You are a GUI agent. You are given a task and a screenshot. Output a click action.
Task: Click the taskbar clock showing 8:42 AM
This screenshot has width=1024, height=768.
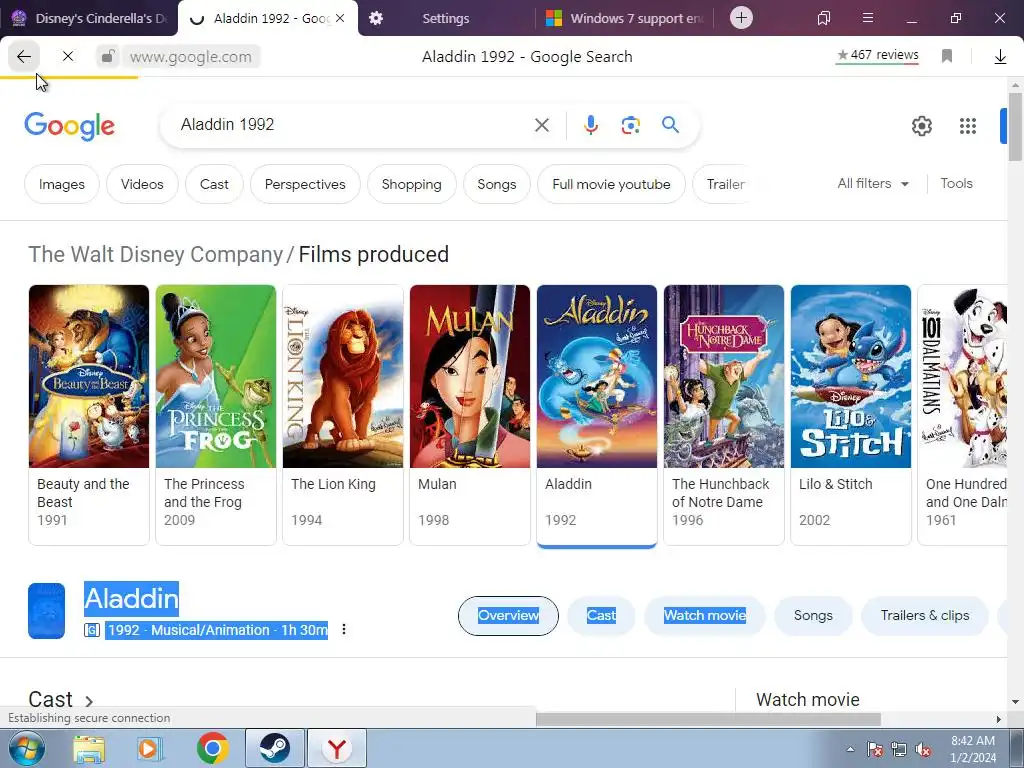click(x=973, y=749)
